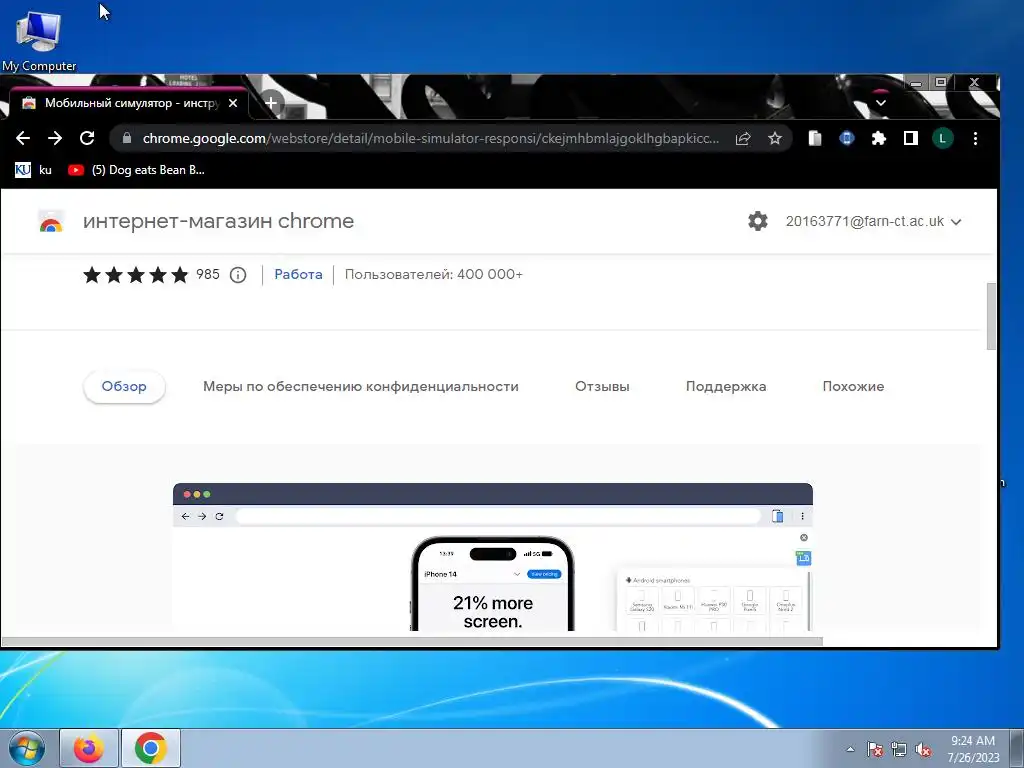Image resolution: width=1024 pixels, height=768 pixels.
Task: Reload the current page
Action: tap(87, 138)
